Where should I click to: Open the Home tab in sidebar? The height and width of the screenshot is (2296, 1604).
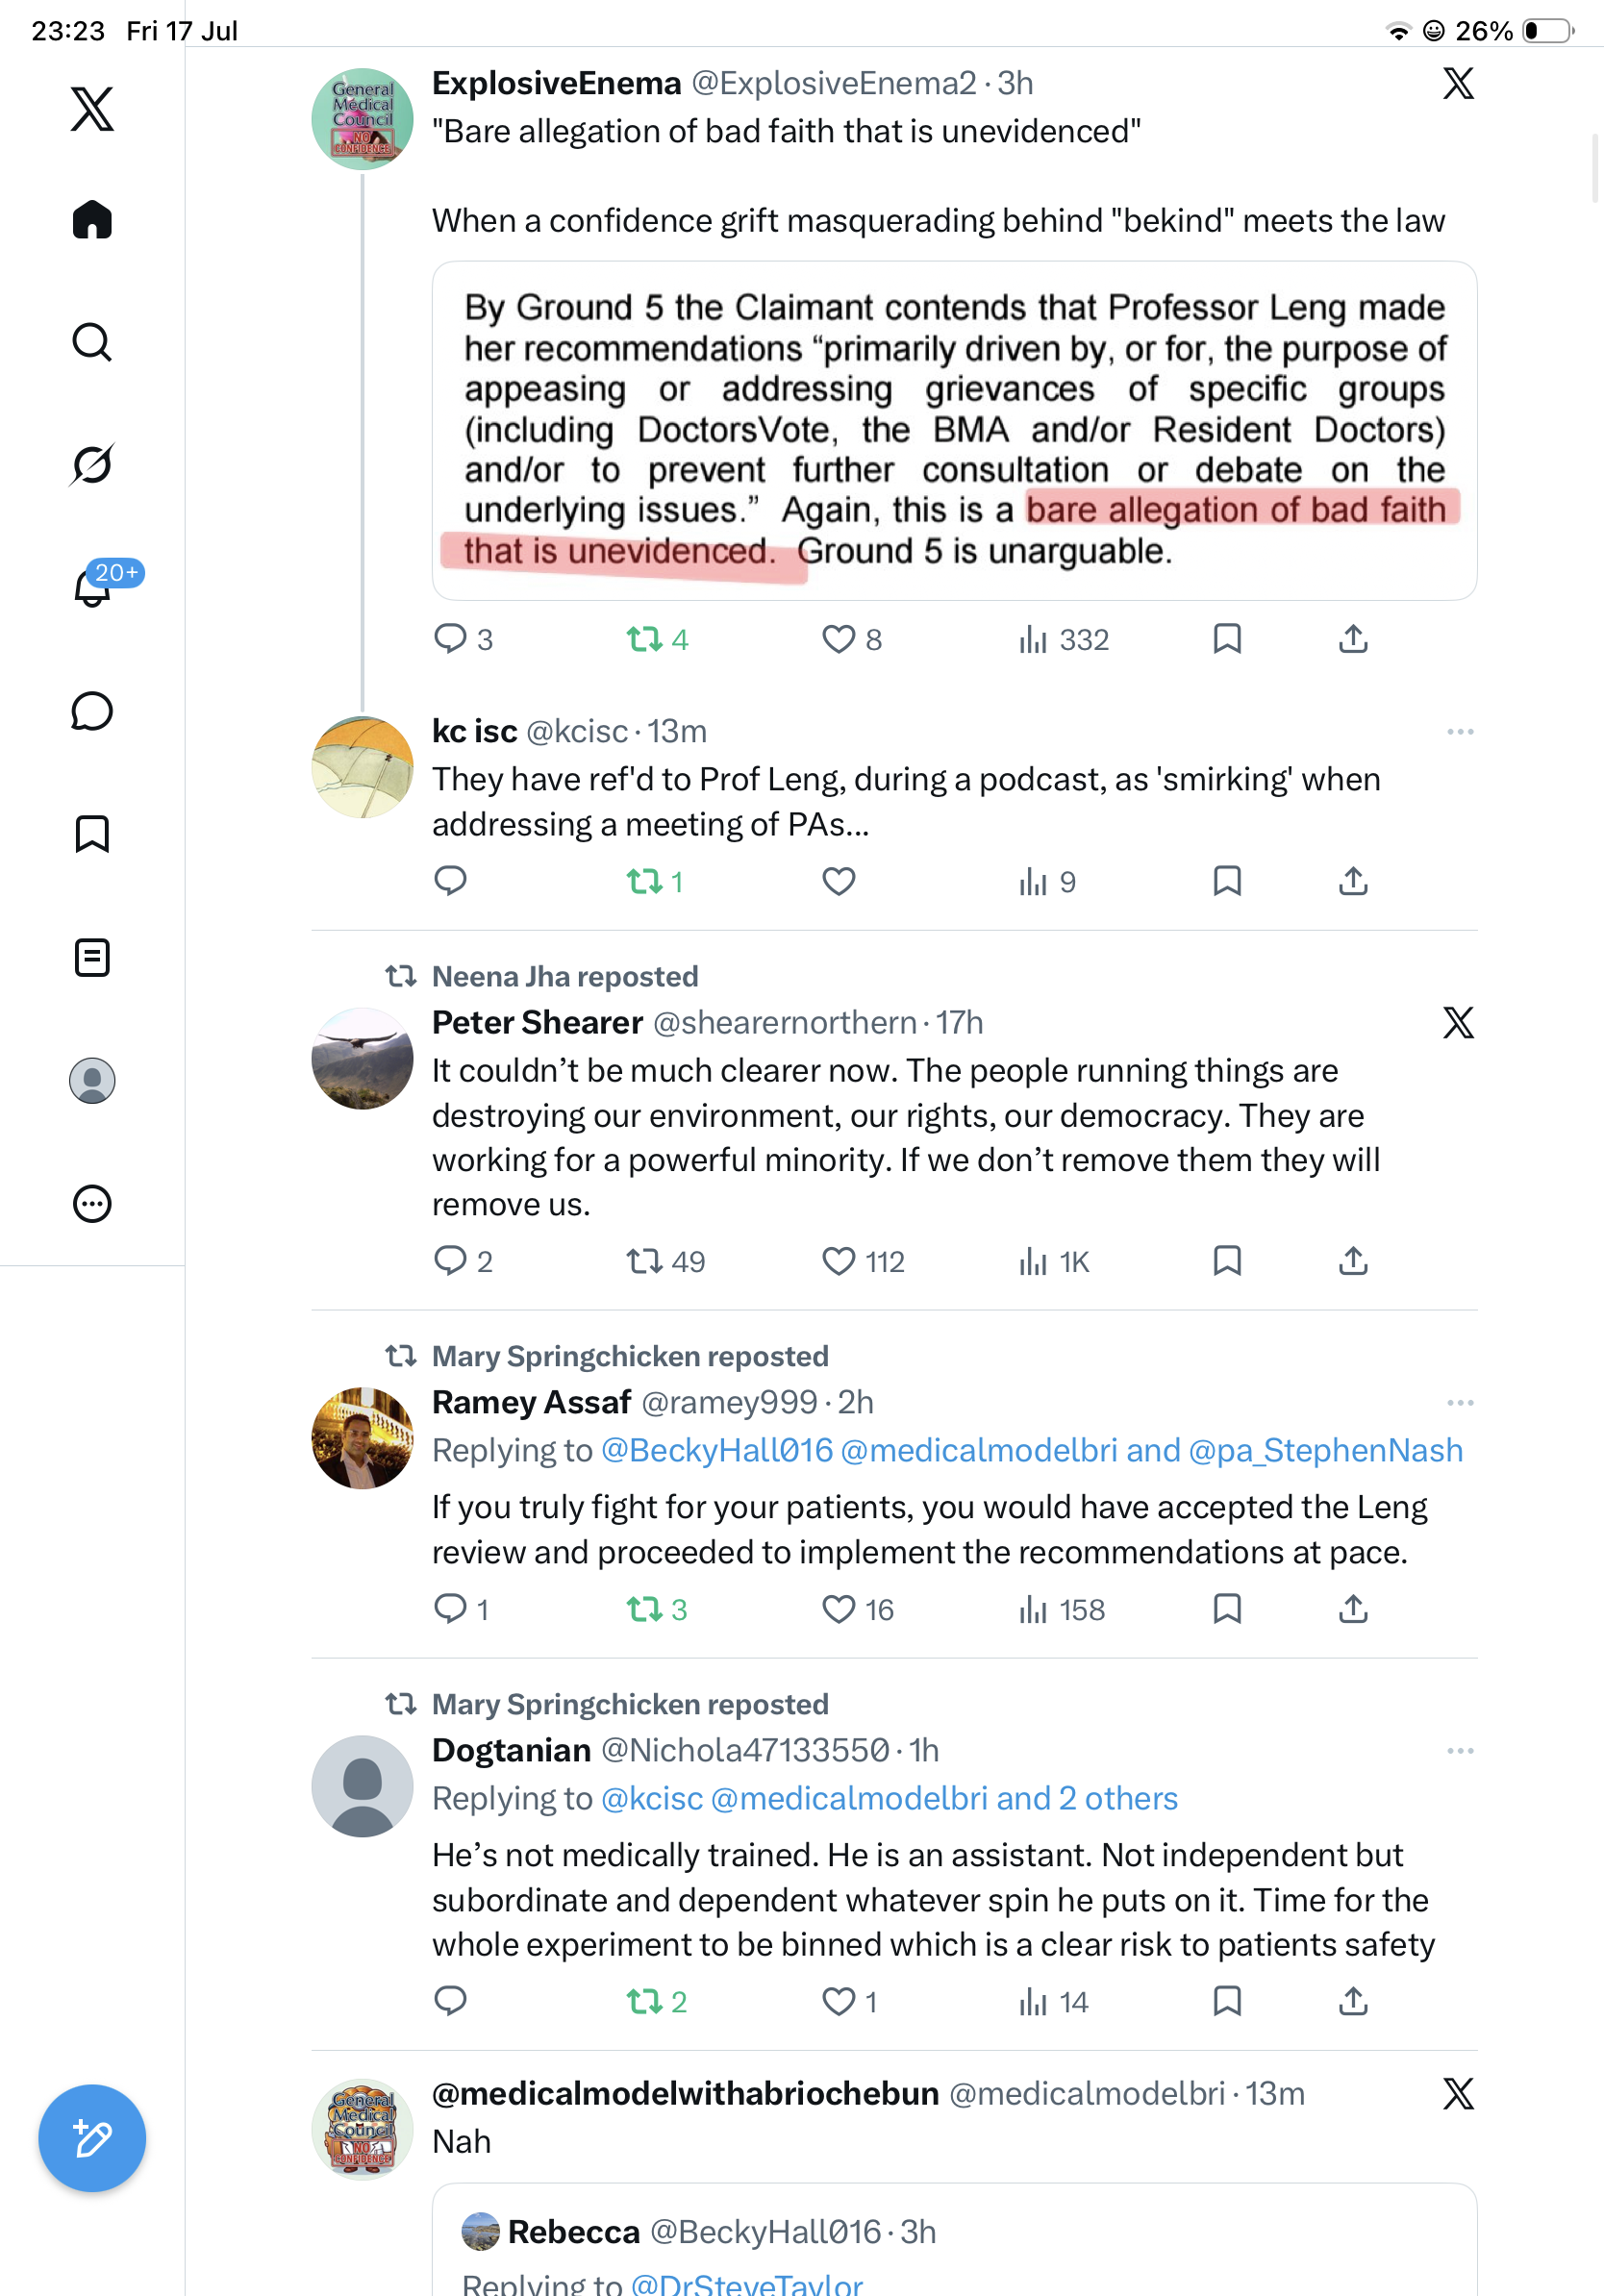tap(92, 219)
